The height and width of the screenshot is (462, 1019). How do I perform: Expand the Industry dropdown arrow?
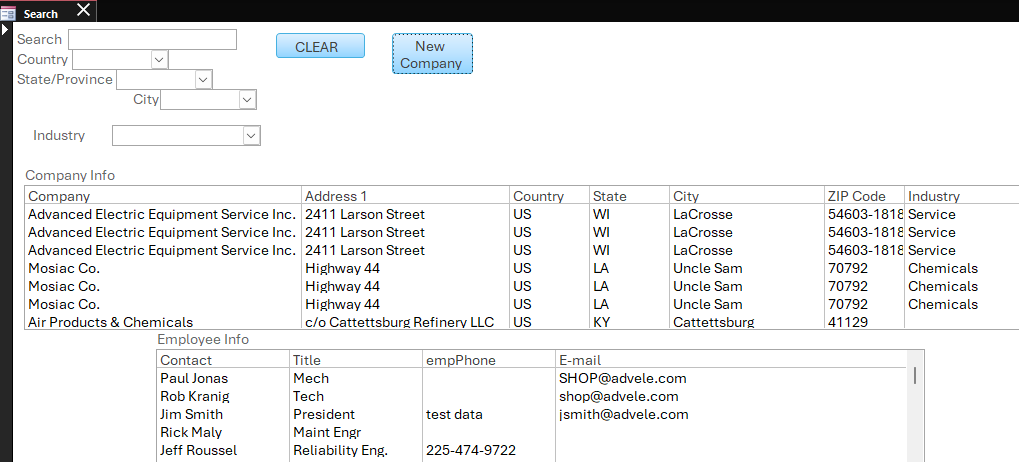point(252,136)
